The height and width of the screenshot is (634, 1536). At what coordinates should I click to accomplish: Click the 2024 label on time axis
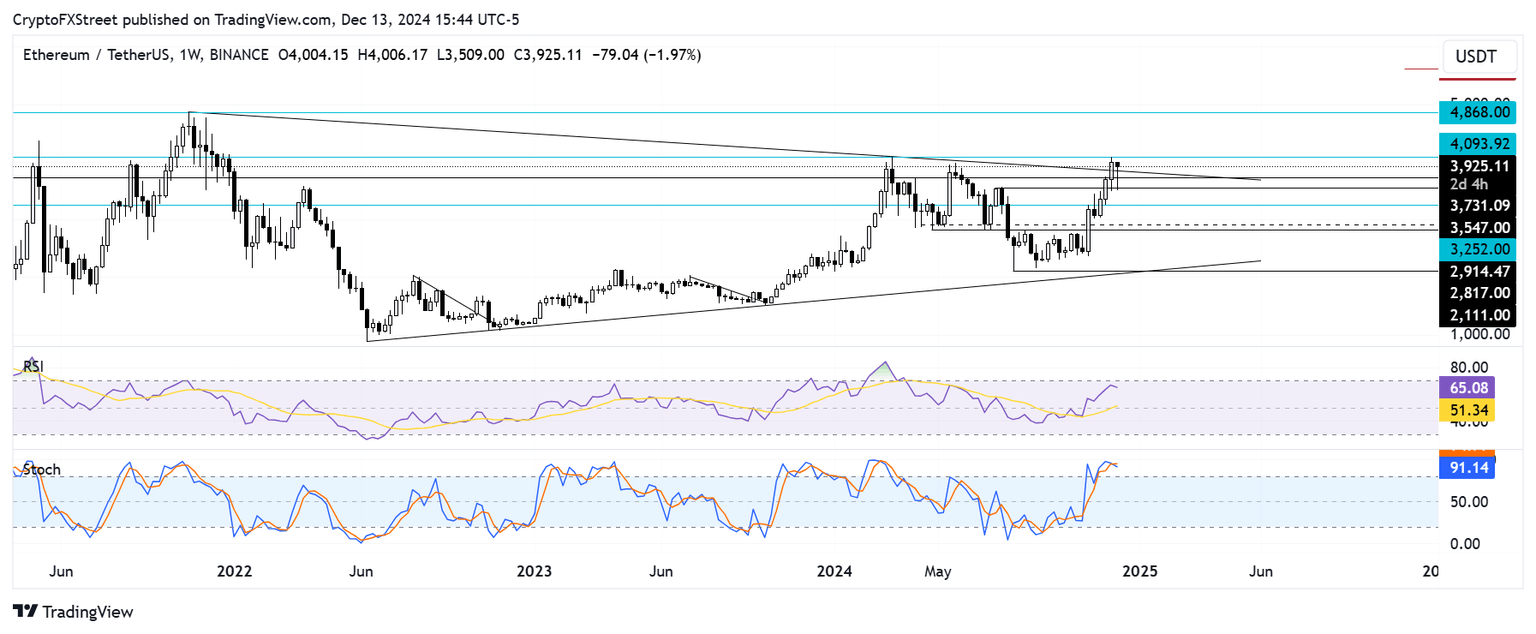pyautogui.click(x=834, y=572)
